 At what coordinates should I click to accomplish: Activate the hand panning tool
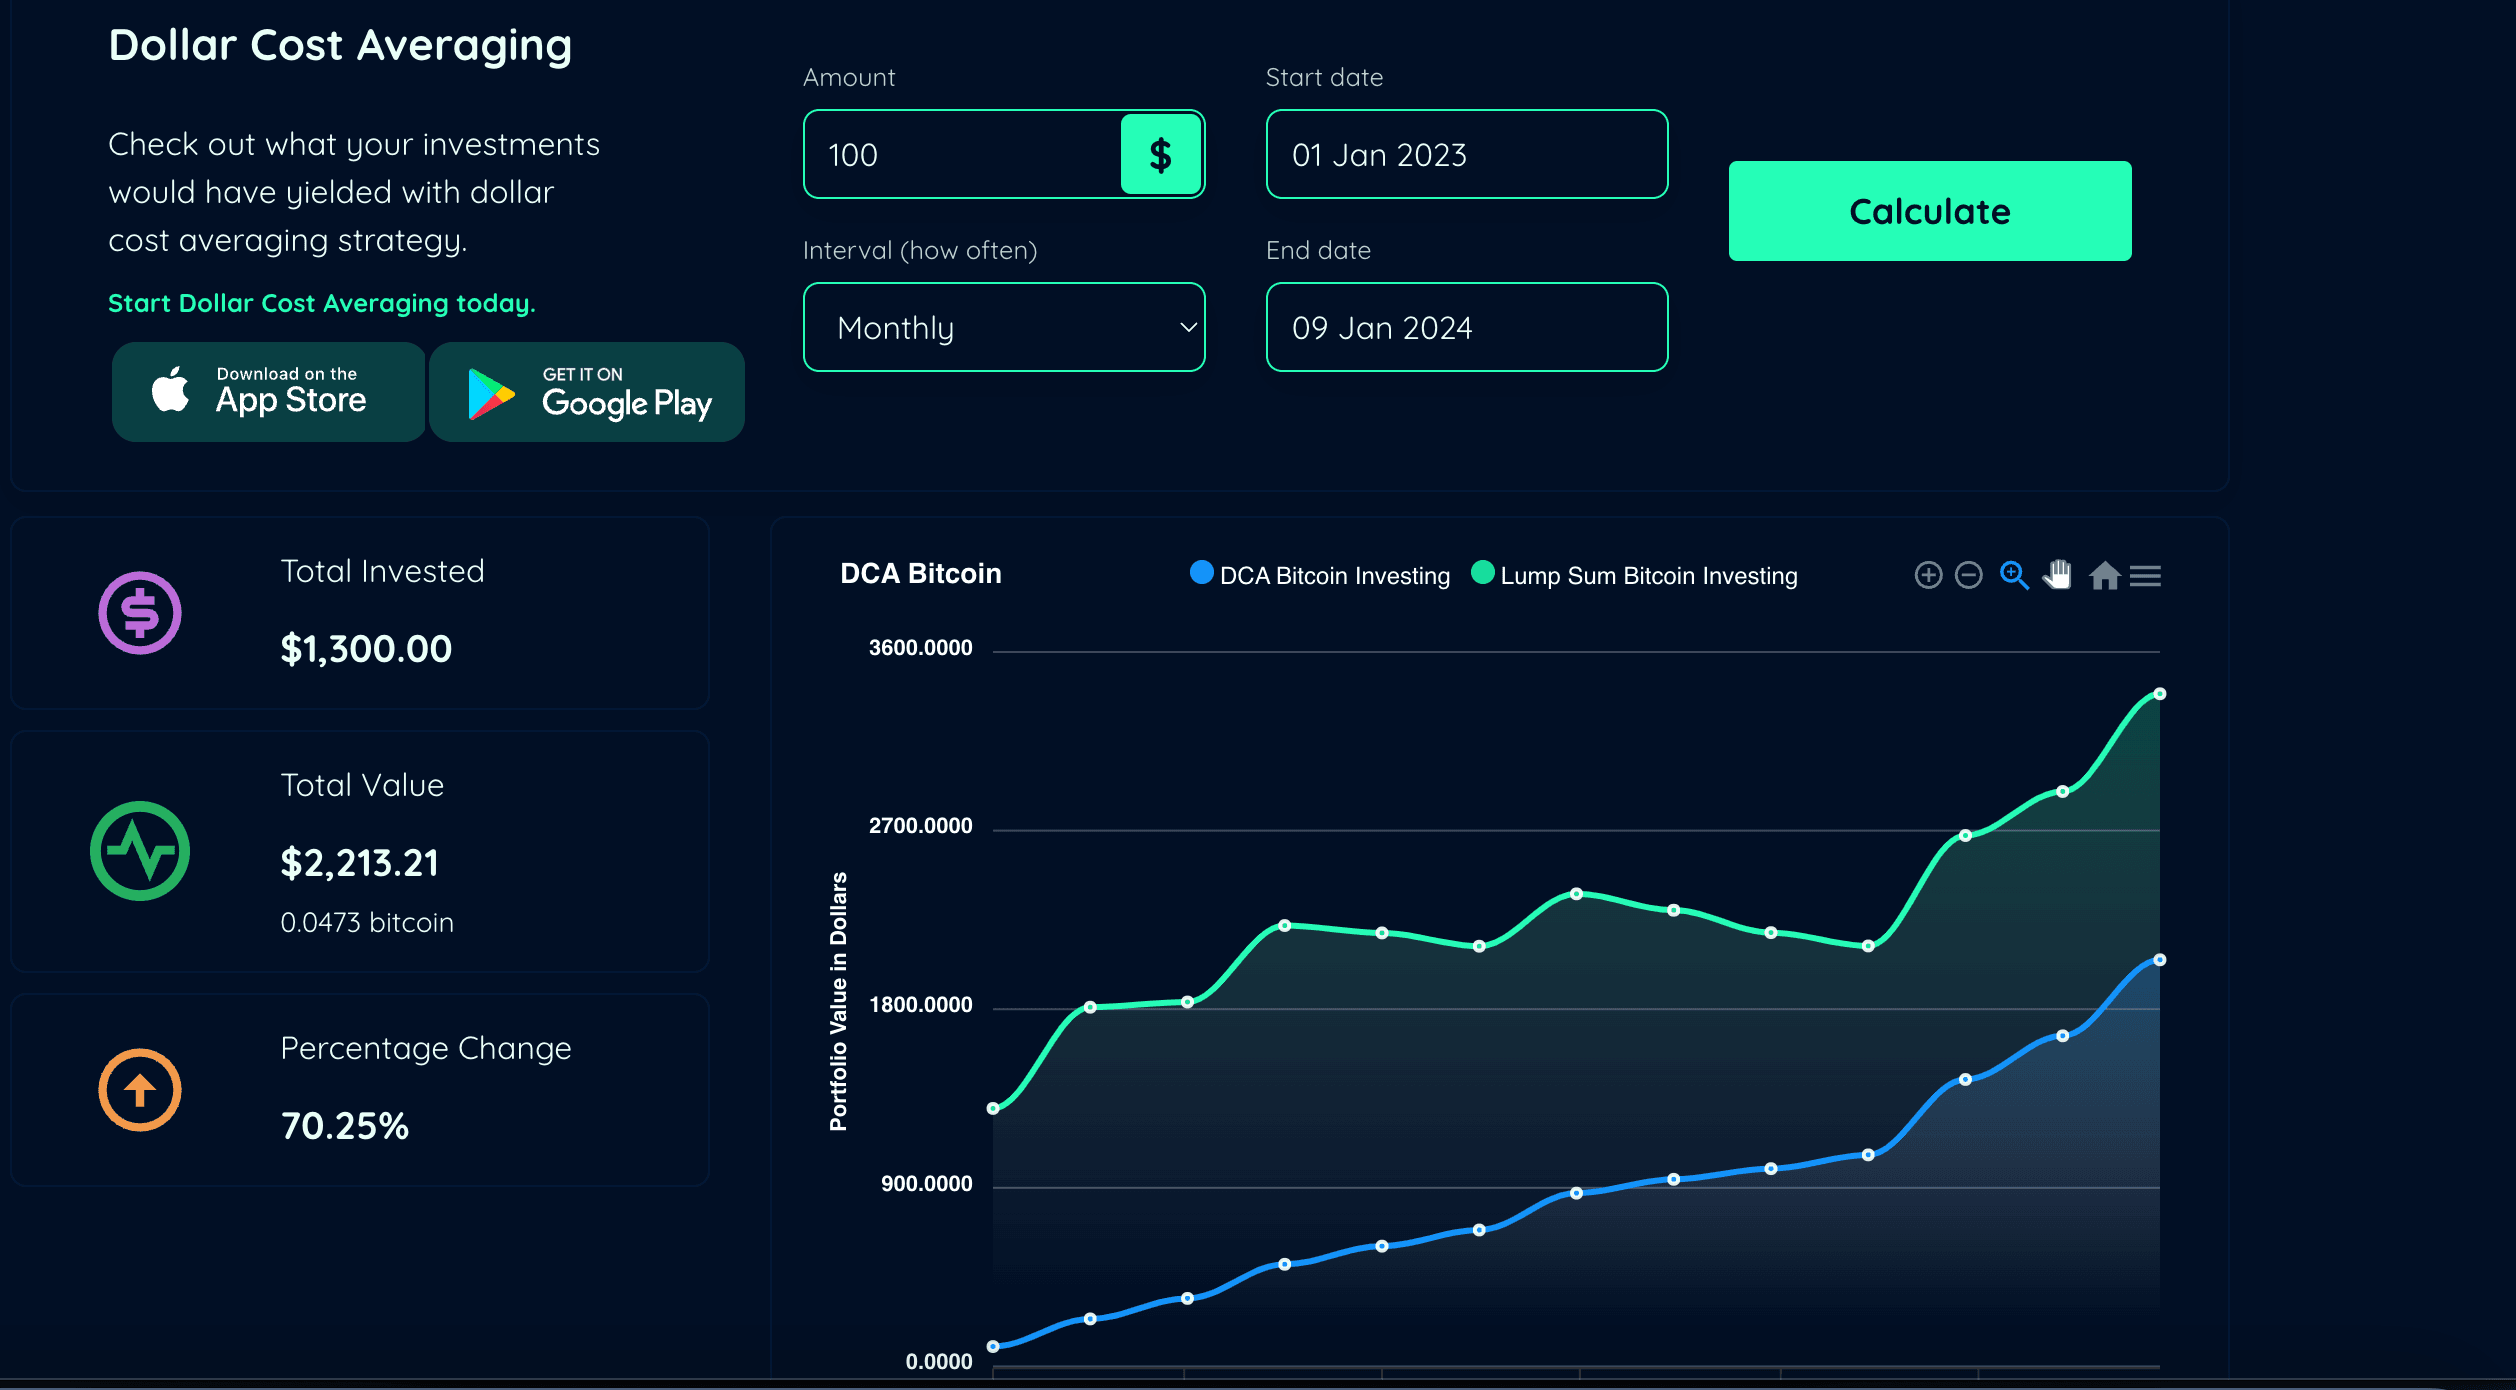coord(2058,575)
